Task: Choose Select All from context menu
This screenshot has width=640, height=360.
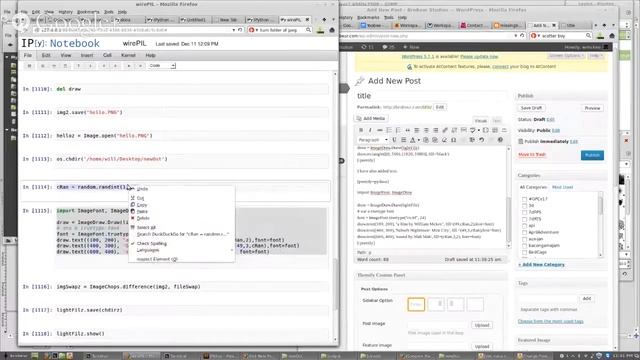Action: pyautogui.click(x=182, y=227)
